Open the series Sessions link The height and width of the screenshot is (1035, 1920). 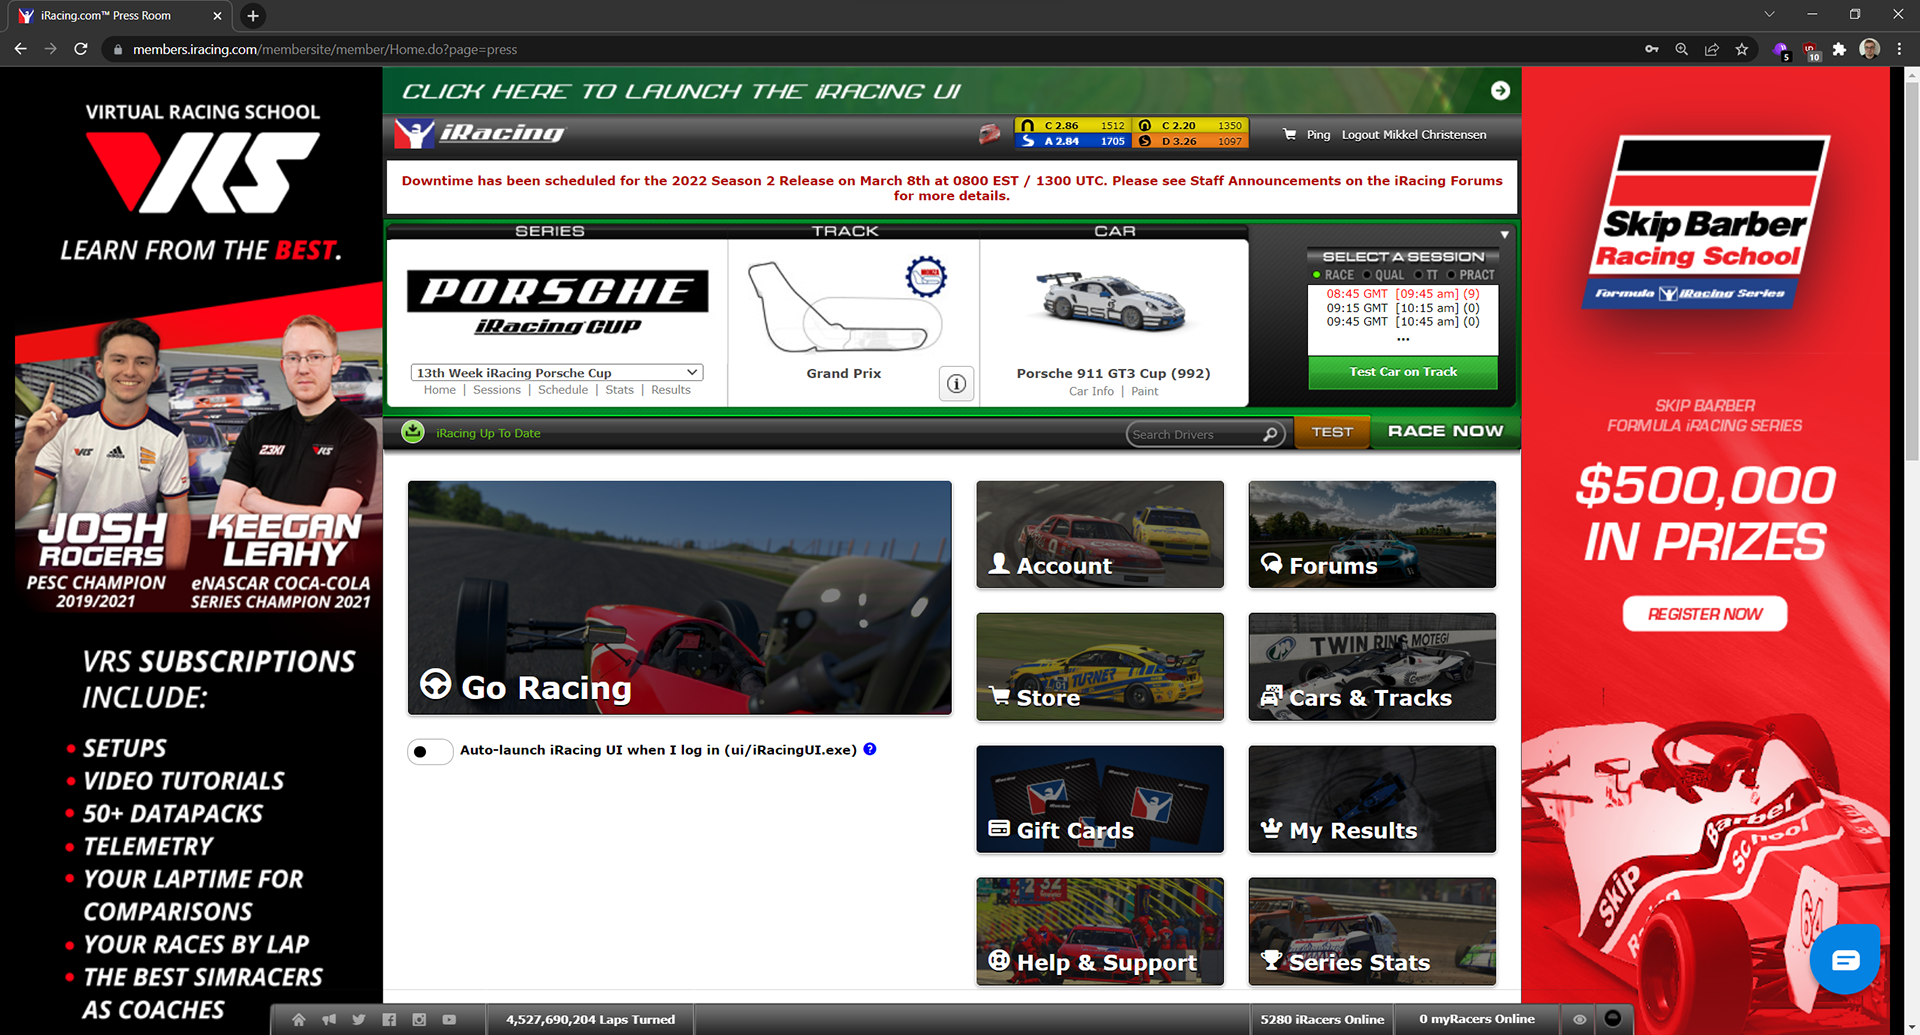(x=497, y=390)
